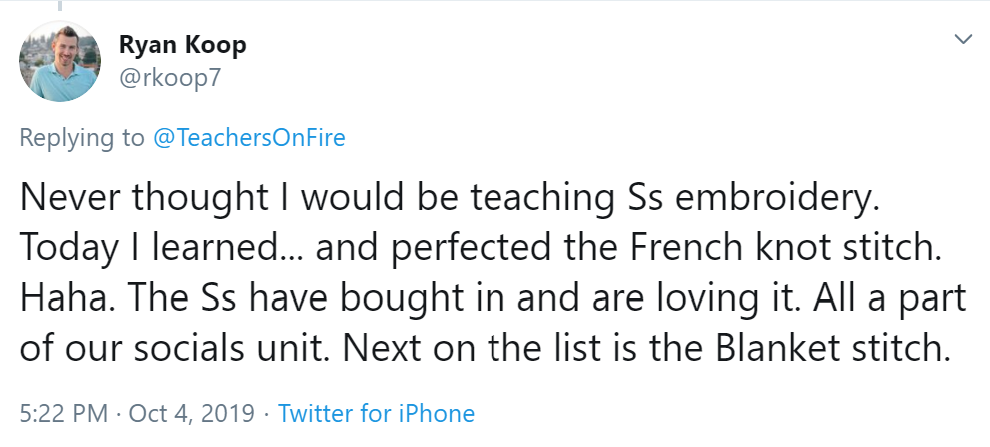This screenshot has width=990, height=447.
Task: Open the 'Twitter for iPhone' source link
Action: (x=376, y=412)
